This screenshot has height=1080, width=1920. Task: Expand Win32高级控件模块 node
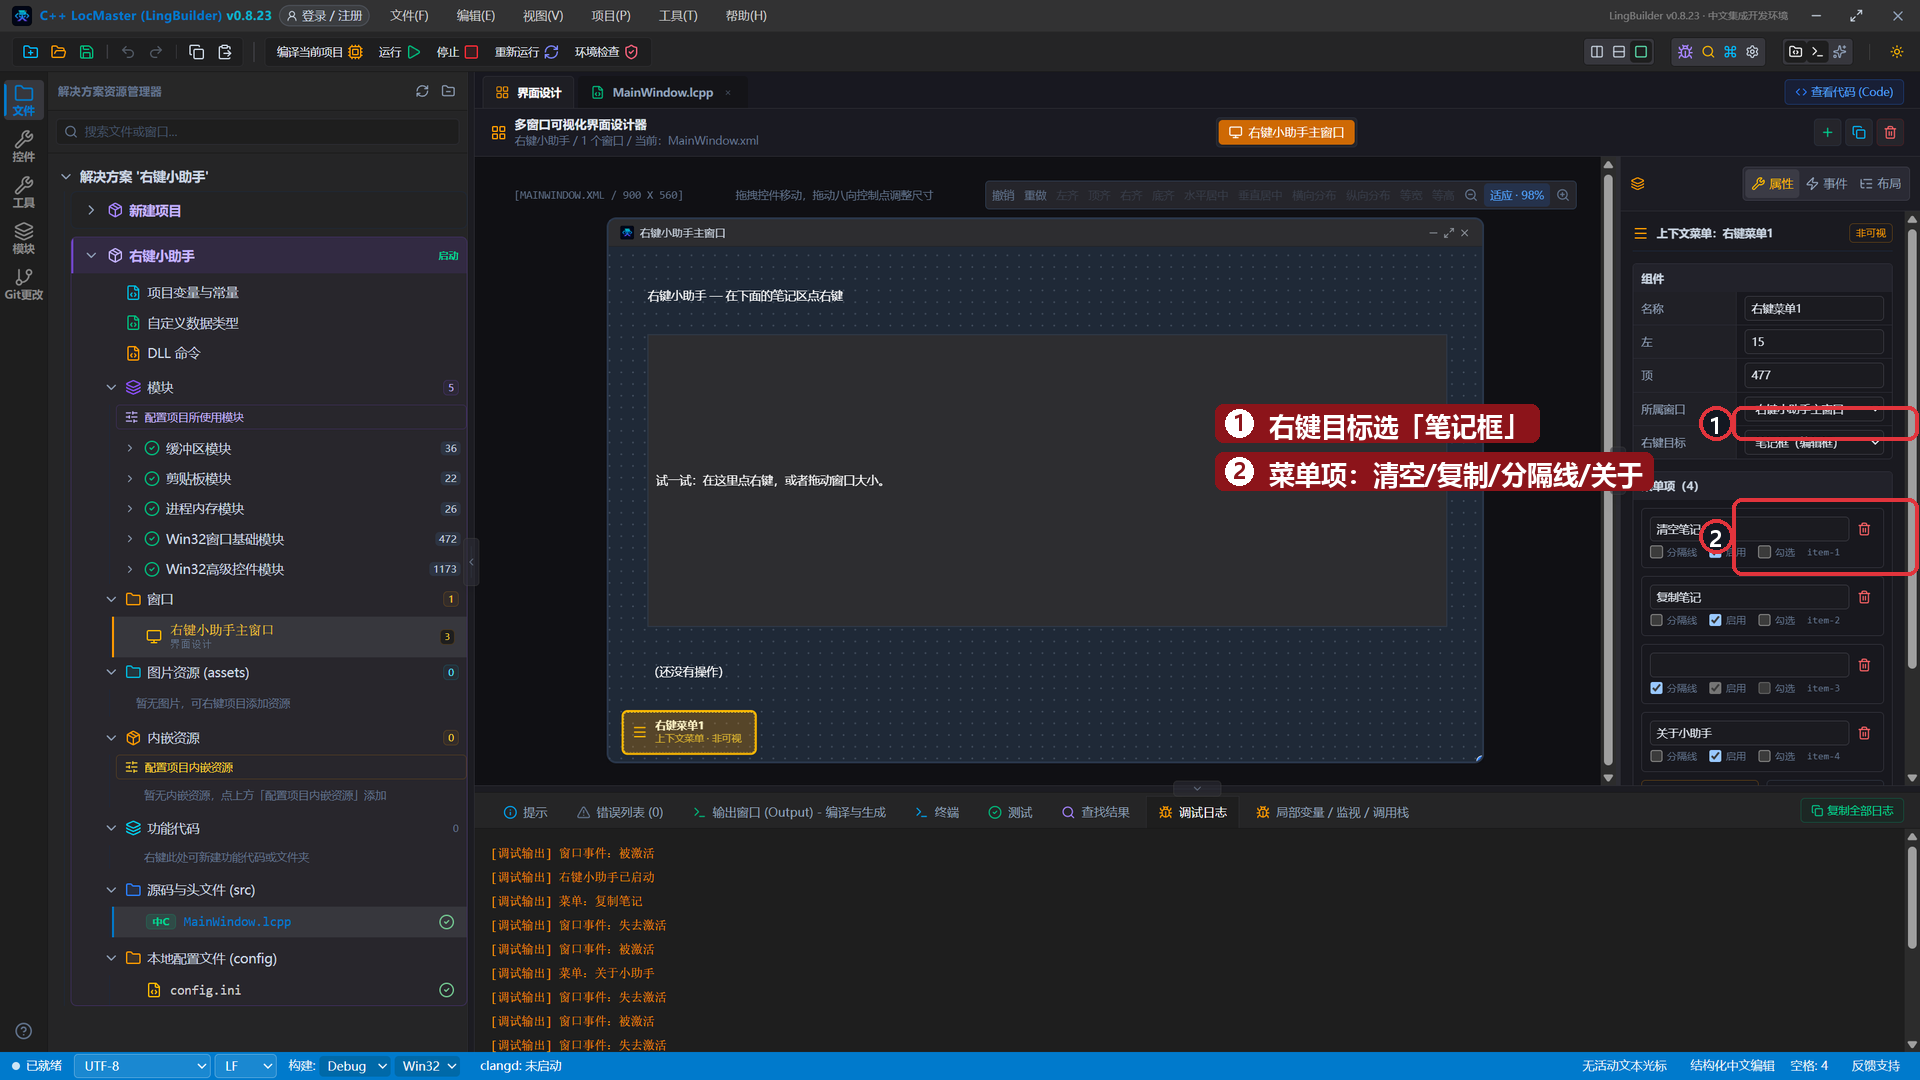129,569
